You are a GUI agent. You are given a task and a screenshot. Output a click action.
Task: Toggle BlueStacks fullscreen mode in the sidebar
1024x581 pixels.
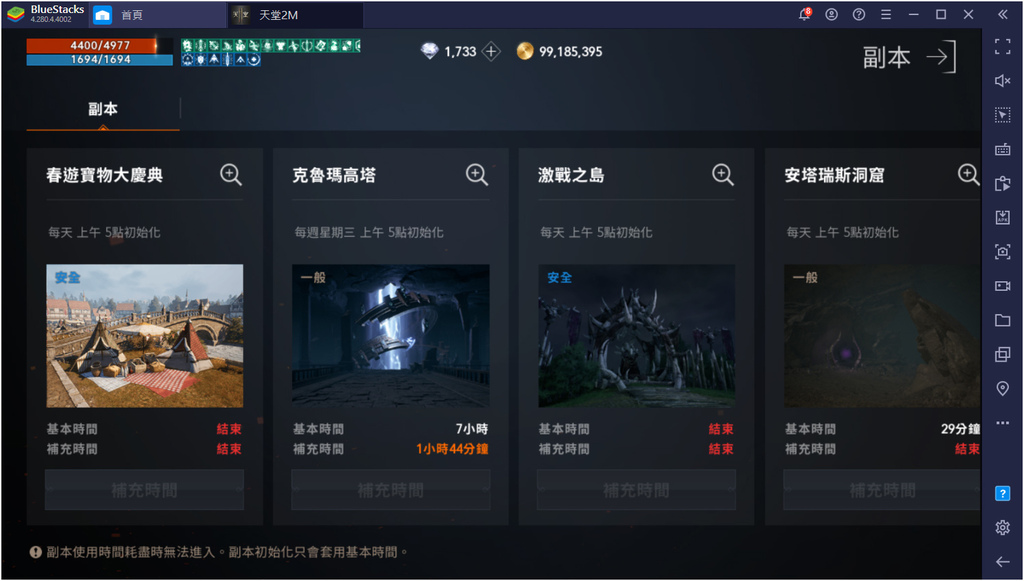point(1002,46)
